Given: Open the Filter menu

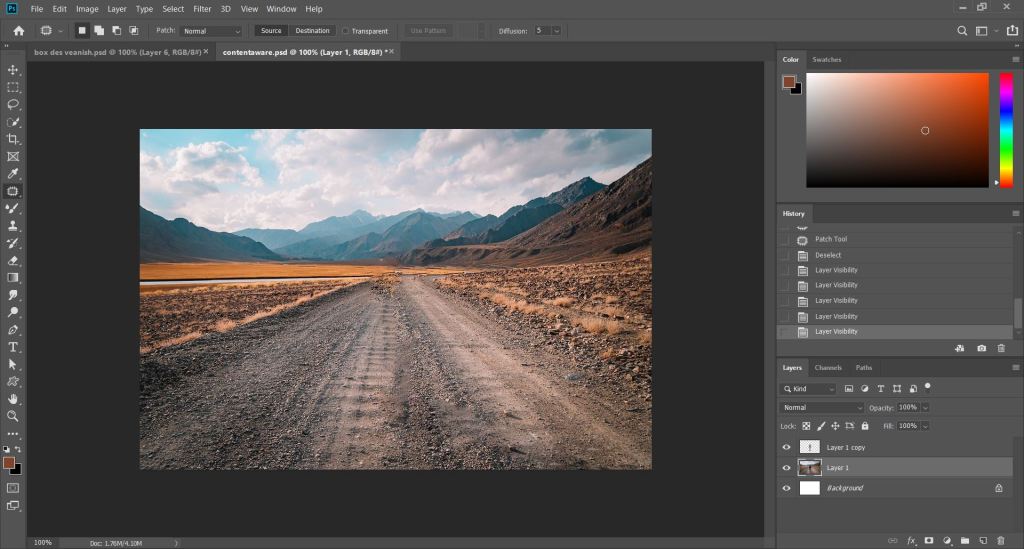Looking at the screenshot, I should click(x=202, y=9).
